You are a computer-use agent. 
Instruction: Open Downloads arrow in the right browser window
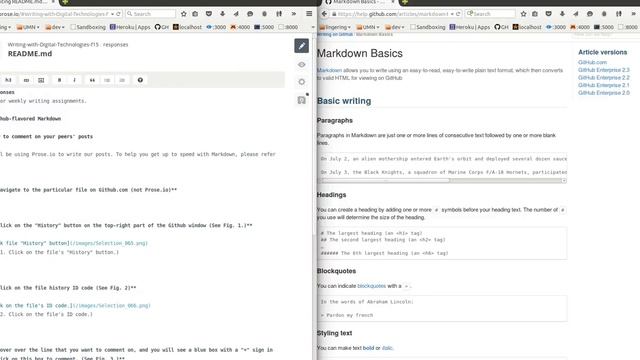562,14
